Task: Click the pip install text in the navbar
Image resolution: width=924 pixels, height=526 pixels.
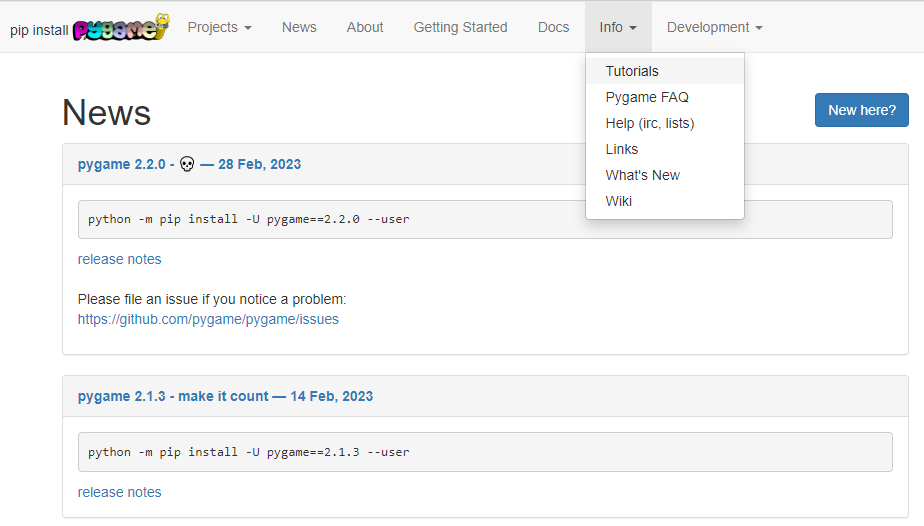Action: click(39, 30)
